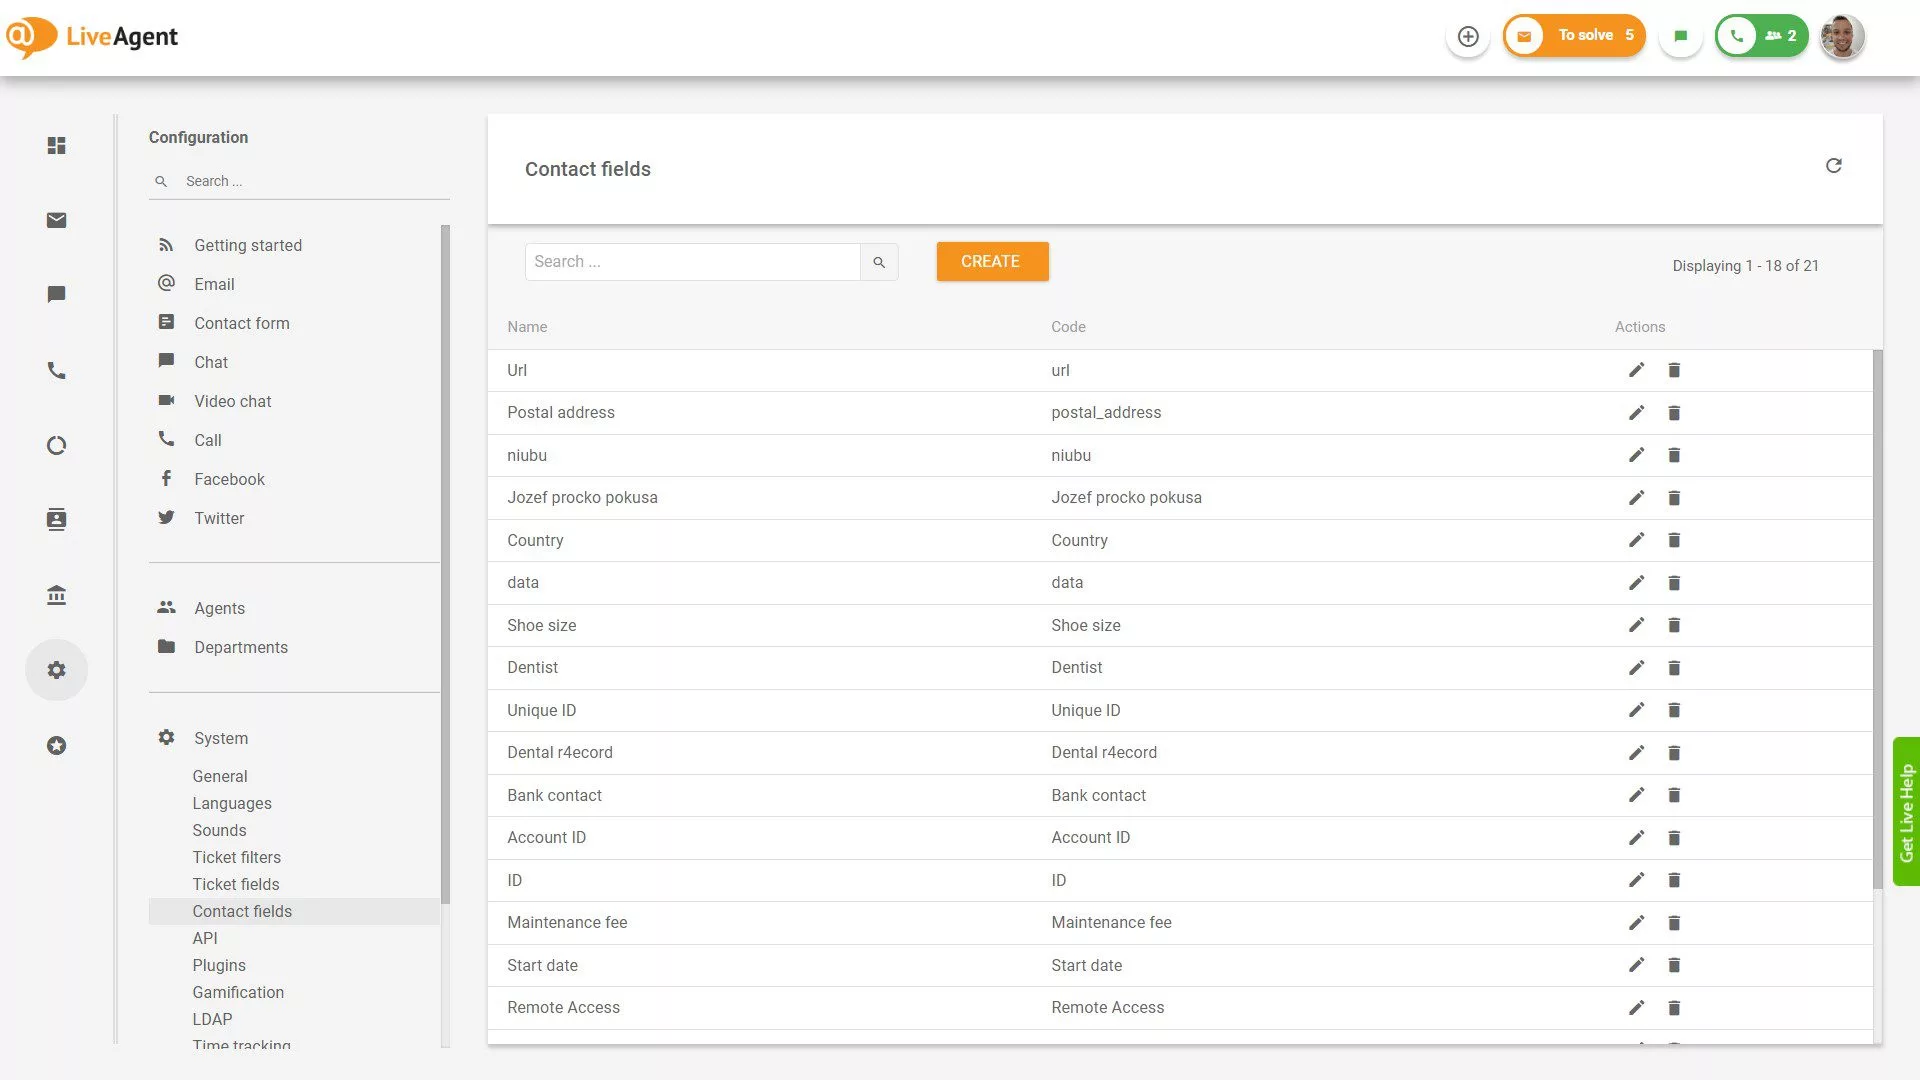Edit the Url field with the pencil icon

[1636, 370]
